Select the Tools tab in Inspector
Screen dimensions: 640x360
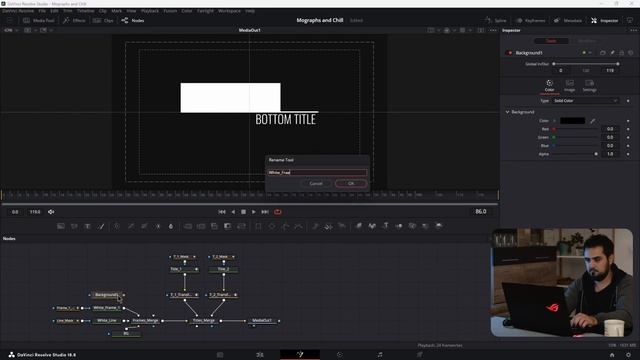pos(551,41)
